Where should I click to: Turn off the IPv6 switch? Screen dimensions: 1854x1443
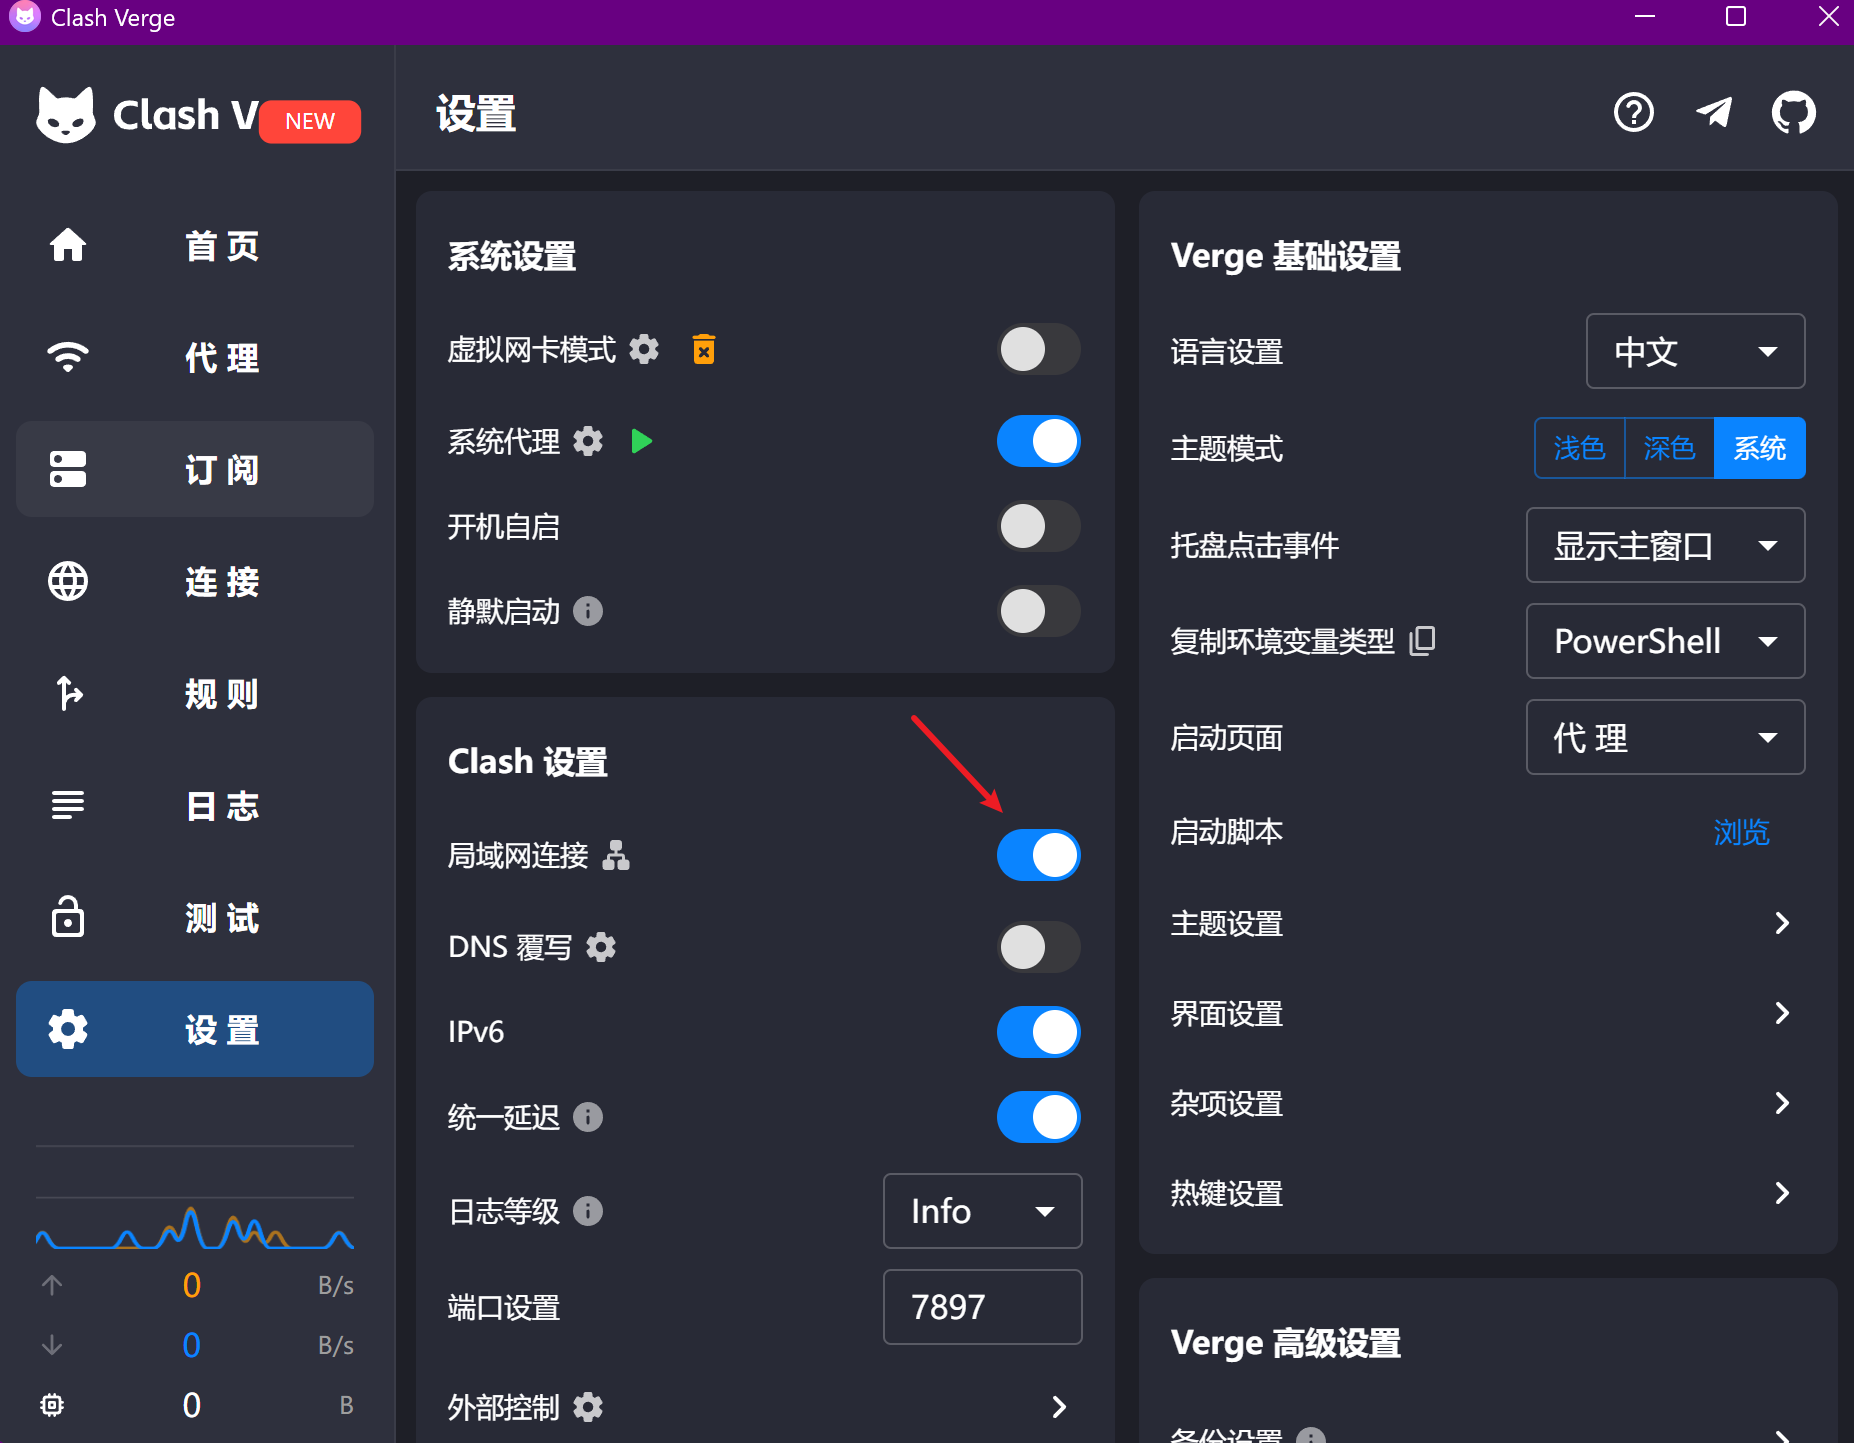coord(1038,1032)
